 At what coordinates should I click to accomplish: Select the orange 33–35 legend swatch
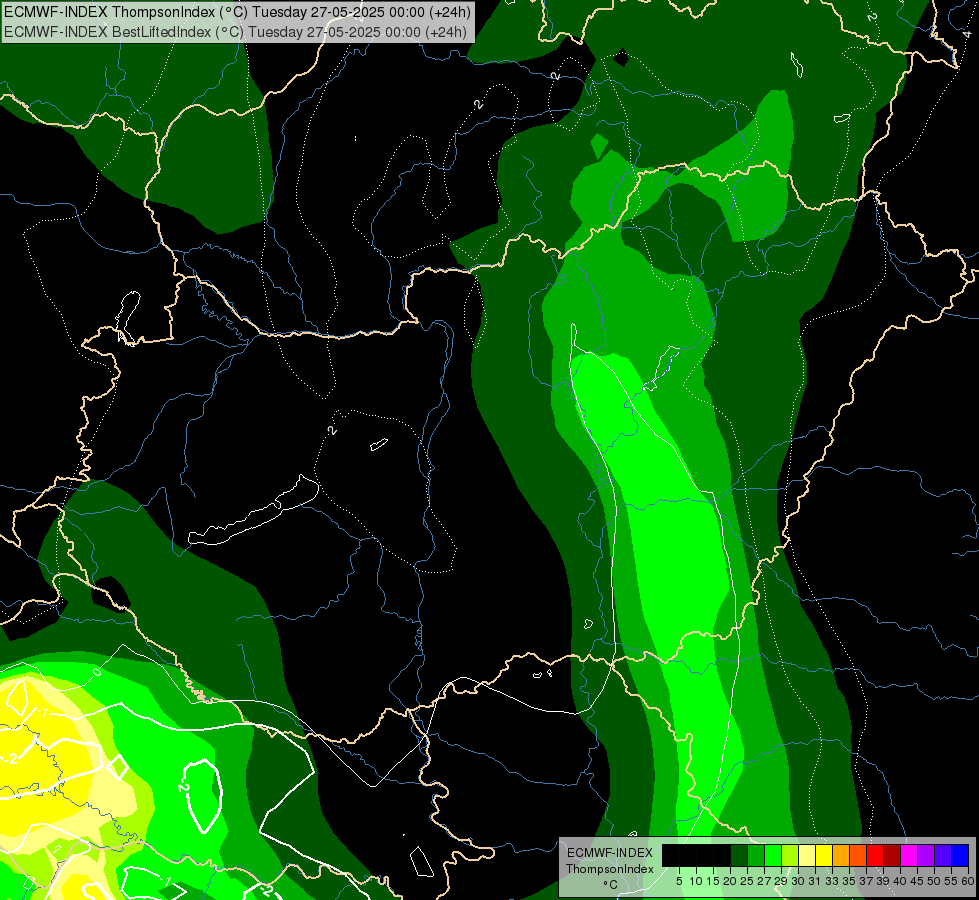click(x=841, y=855)
